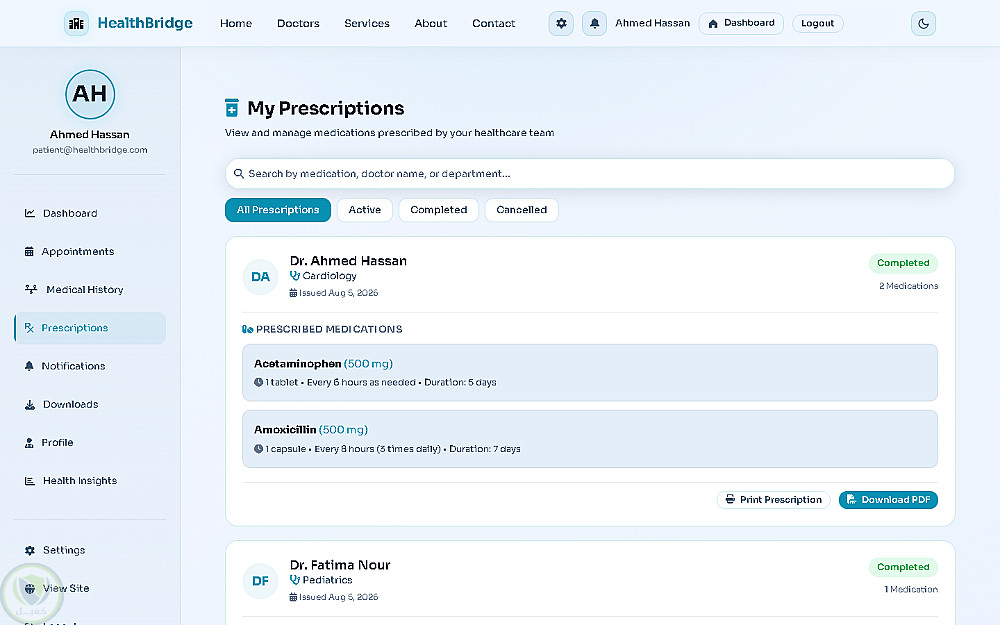Toggle dark mode with moon icon

click(923, 24)
